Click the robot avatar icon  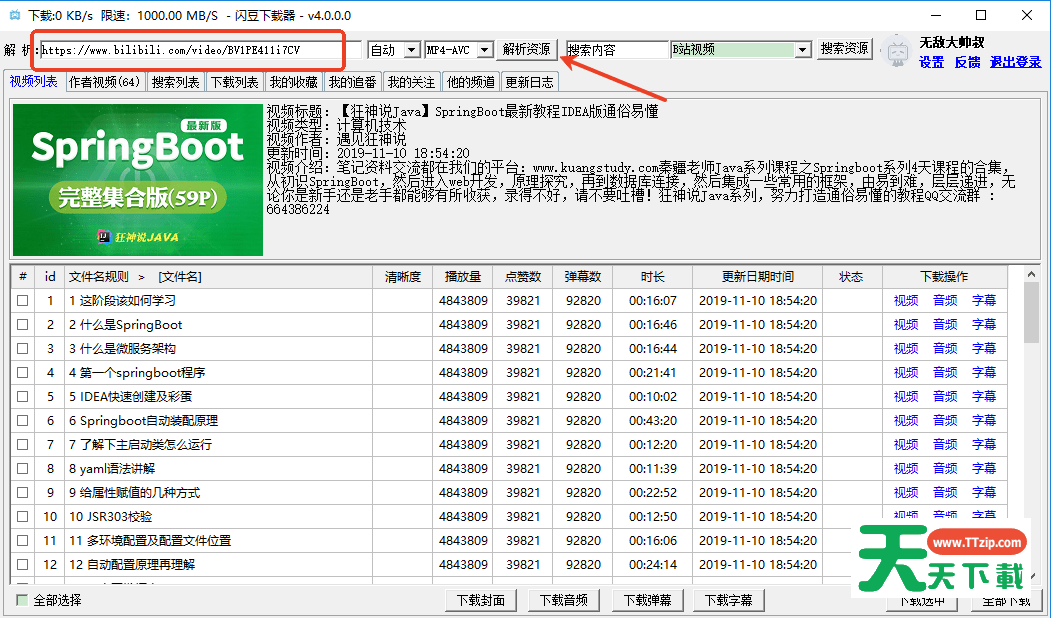(896, 51)
